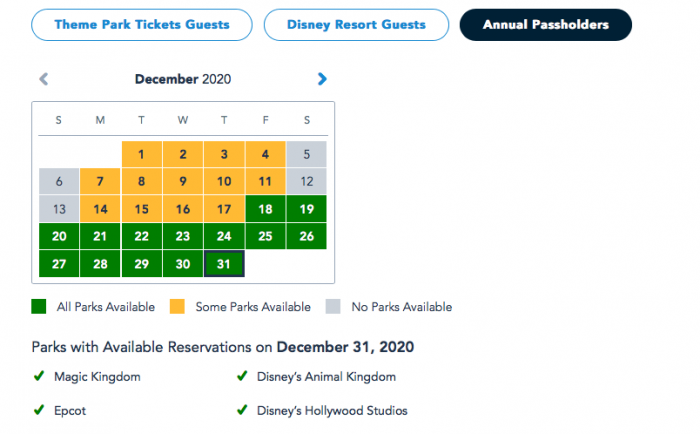
Task: Select December 31 on the calendar
Action: click(x=224, y=264)
